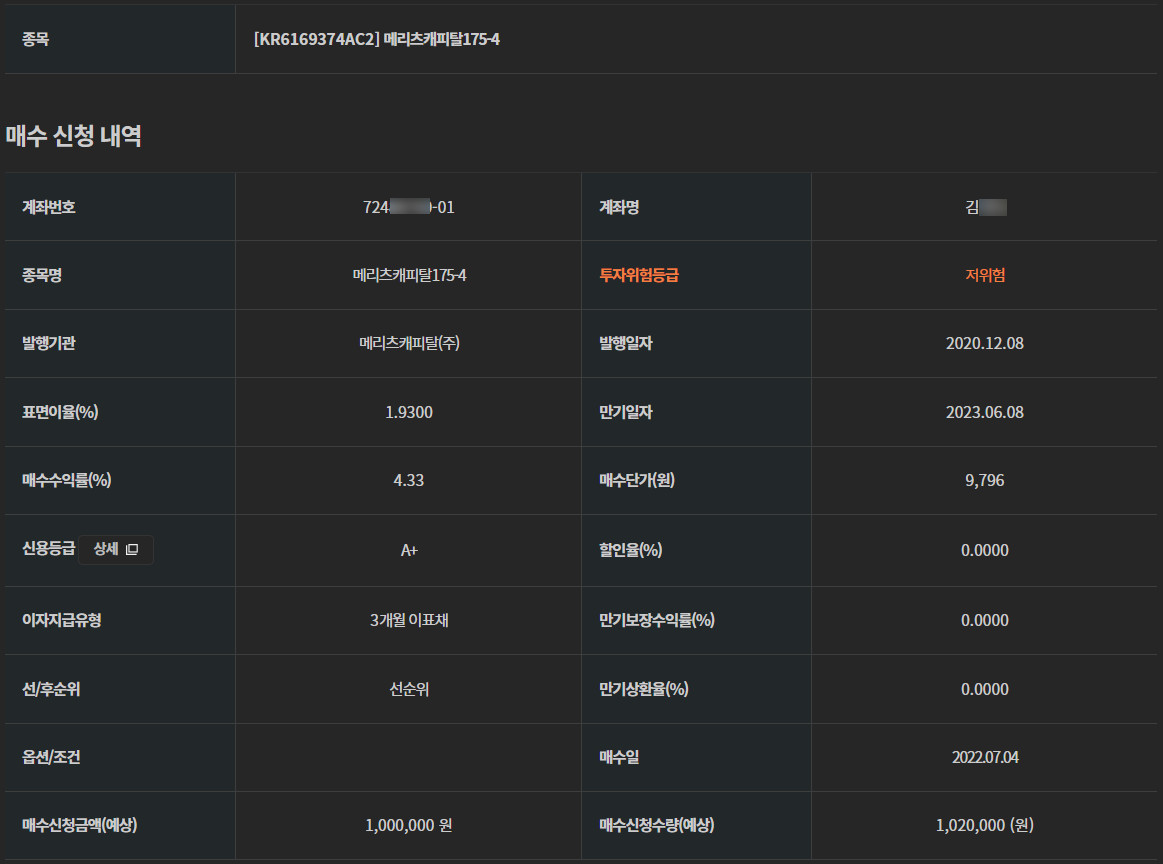Select the 3개월 이표채 value

pos(409,620)
